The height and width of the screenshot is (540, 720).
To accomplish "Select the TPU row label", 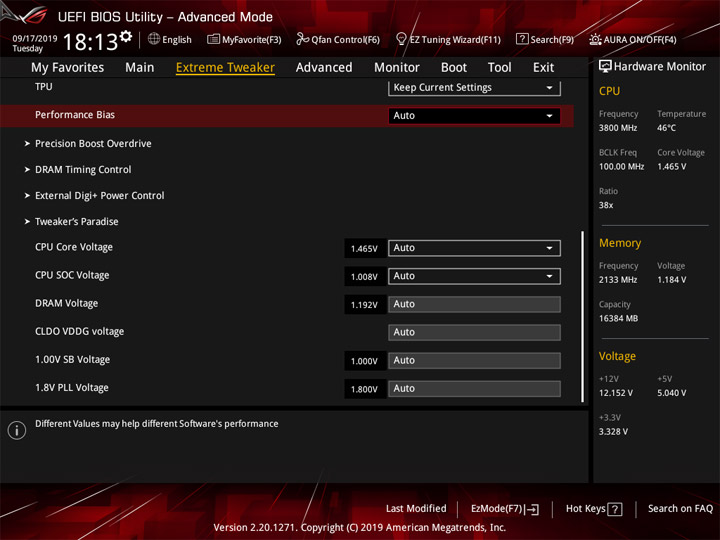I will pos(44,87).
